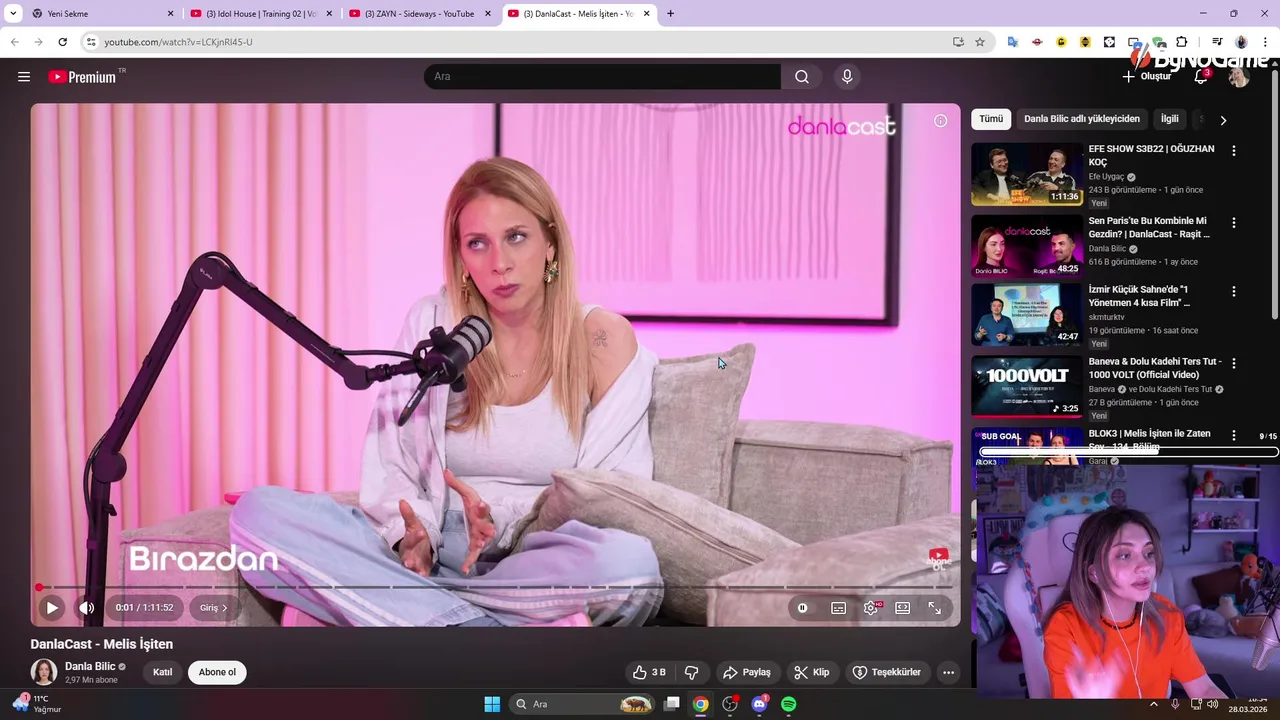Open options menu for Sen Paris'te video
The image size is (1280, 720).
coord(1233,223)
